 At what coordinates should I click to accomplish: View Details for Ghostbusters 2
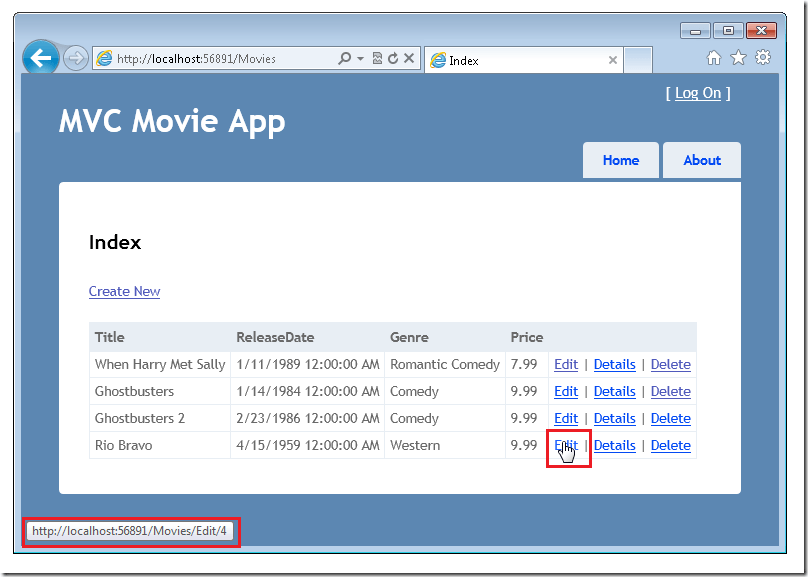(614, 418)
